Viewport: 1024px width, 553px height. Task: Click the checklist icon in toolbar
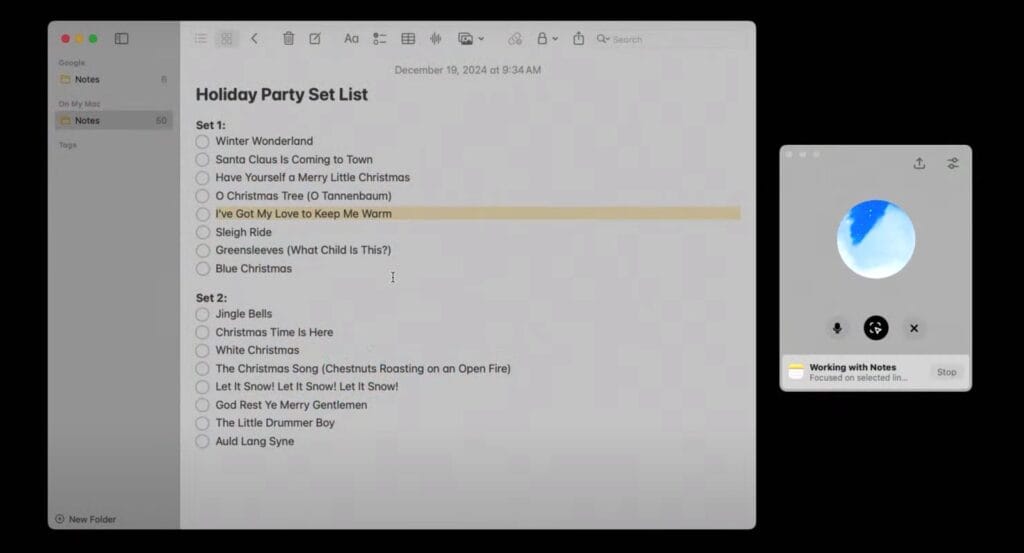tap(380, 39)
